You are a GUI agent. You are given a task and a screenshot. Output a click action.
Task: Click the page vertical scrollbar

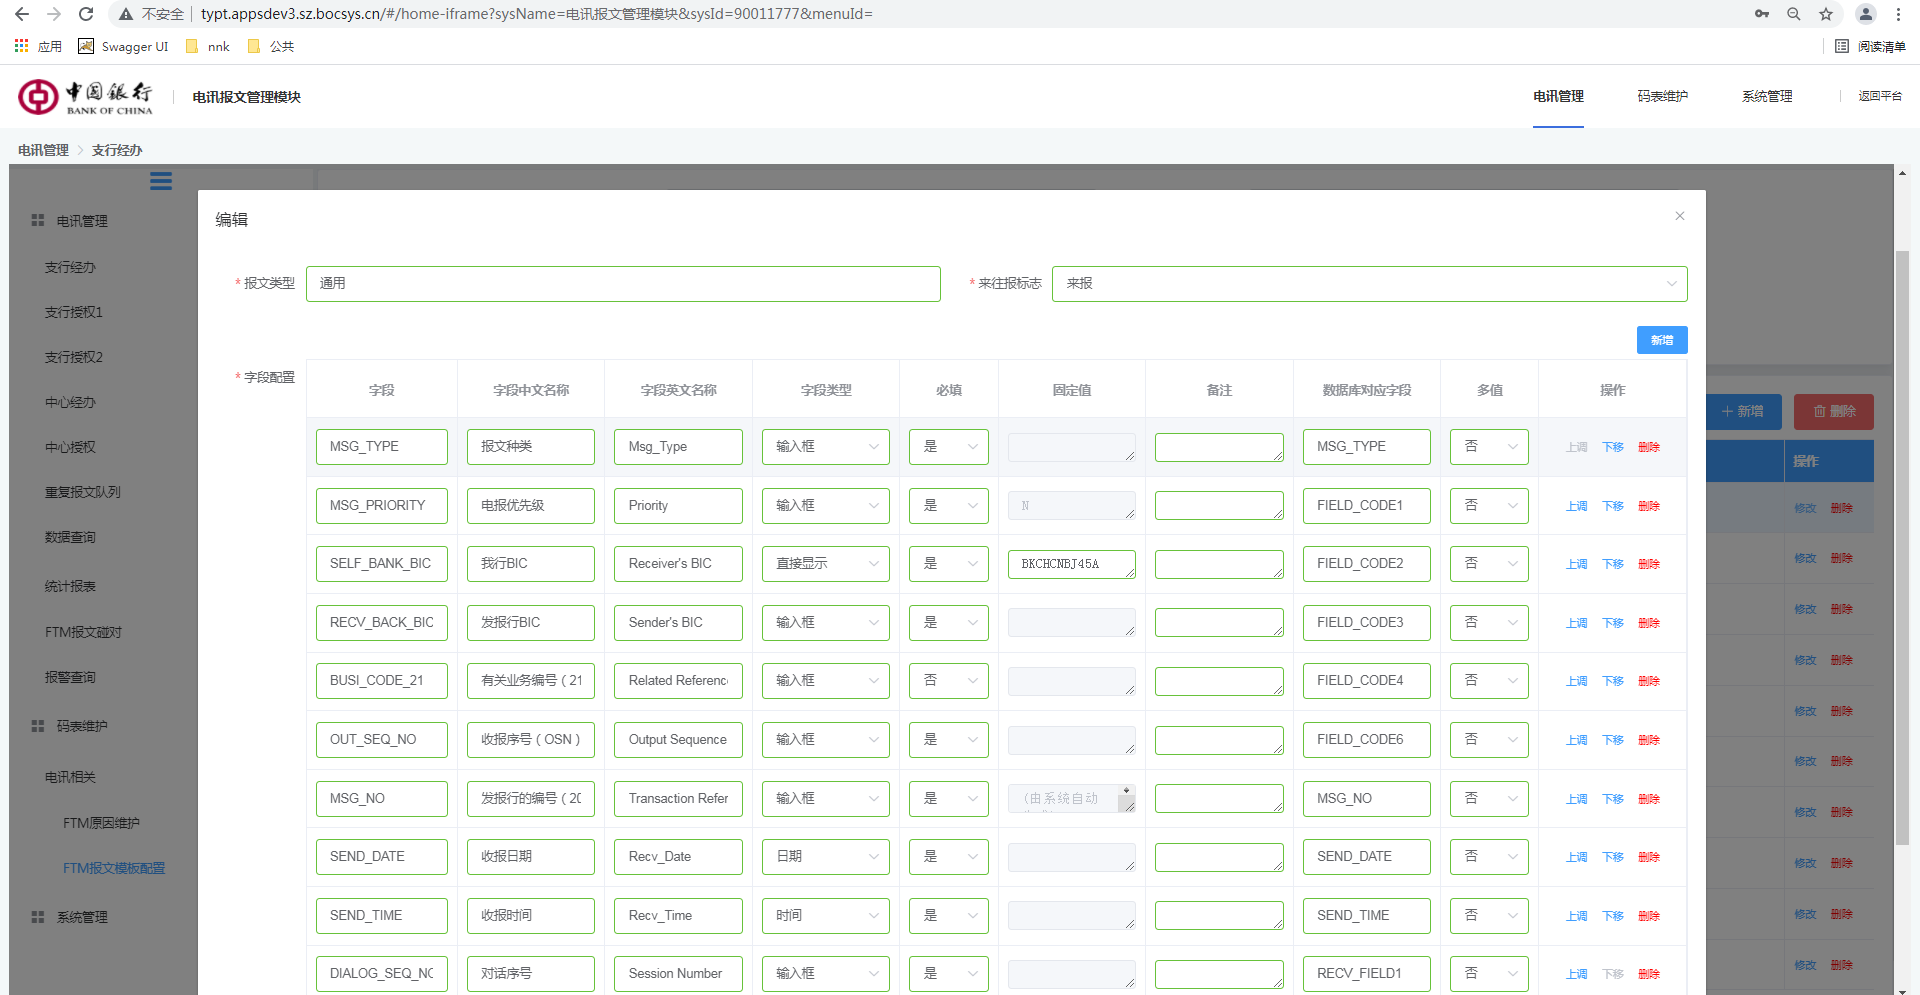(1902, 548)
